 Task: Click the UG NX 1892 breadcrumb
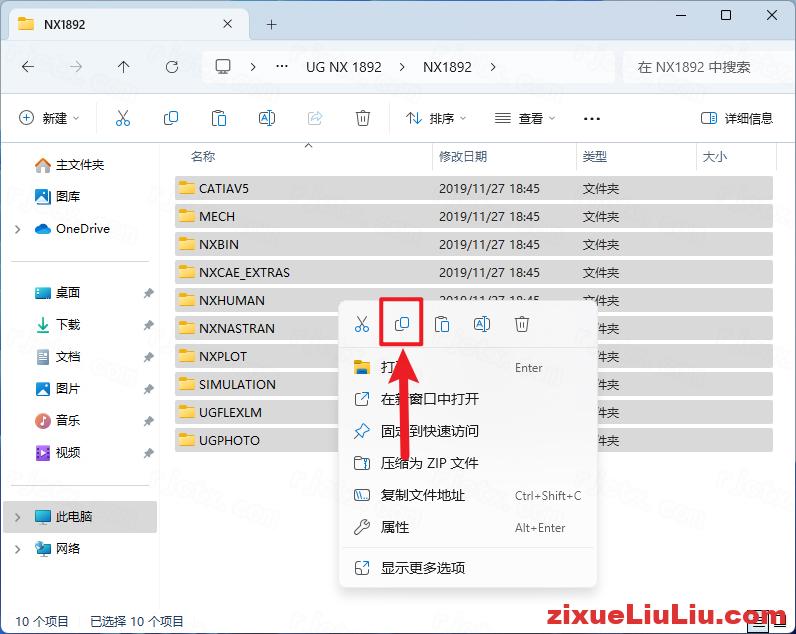[343, 66]
